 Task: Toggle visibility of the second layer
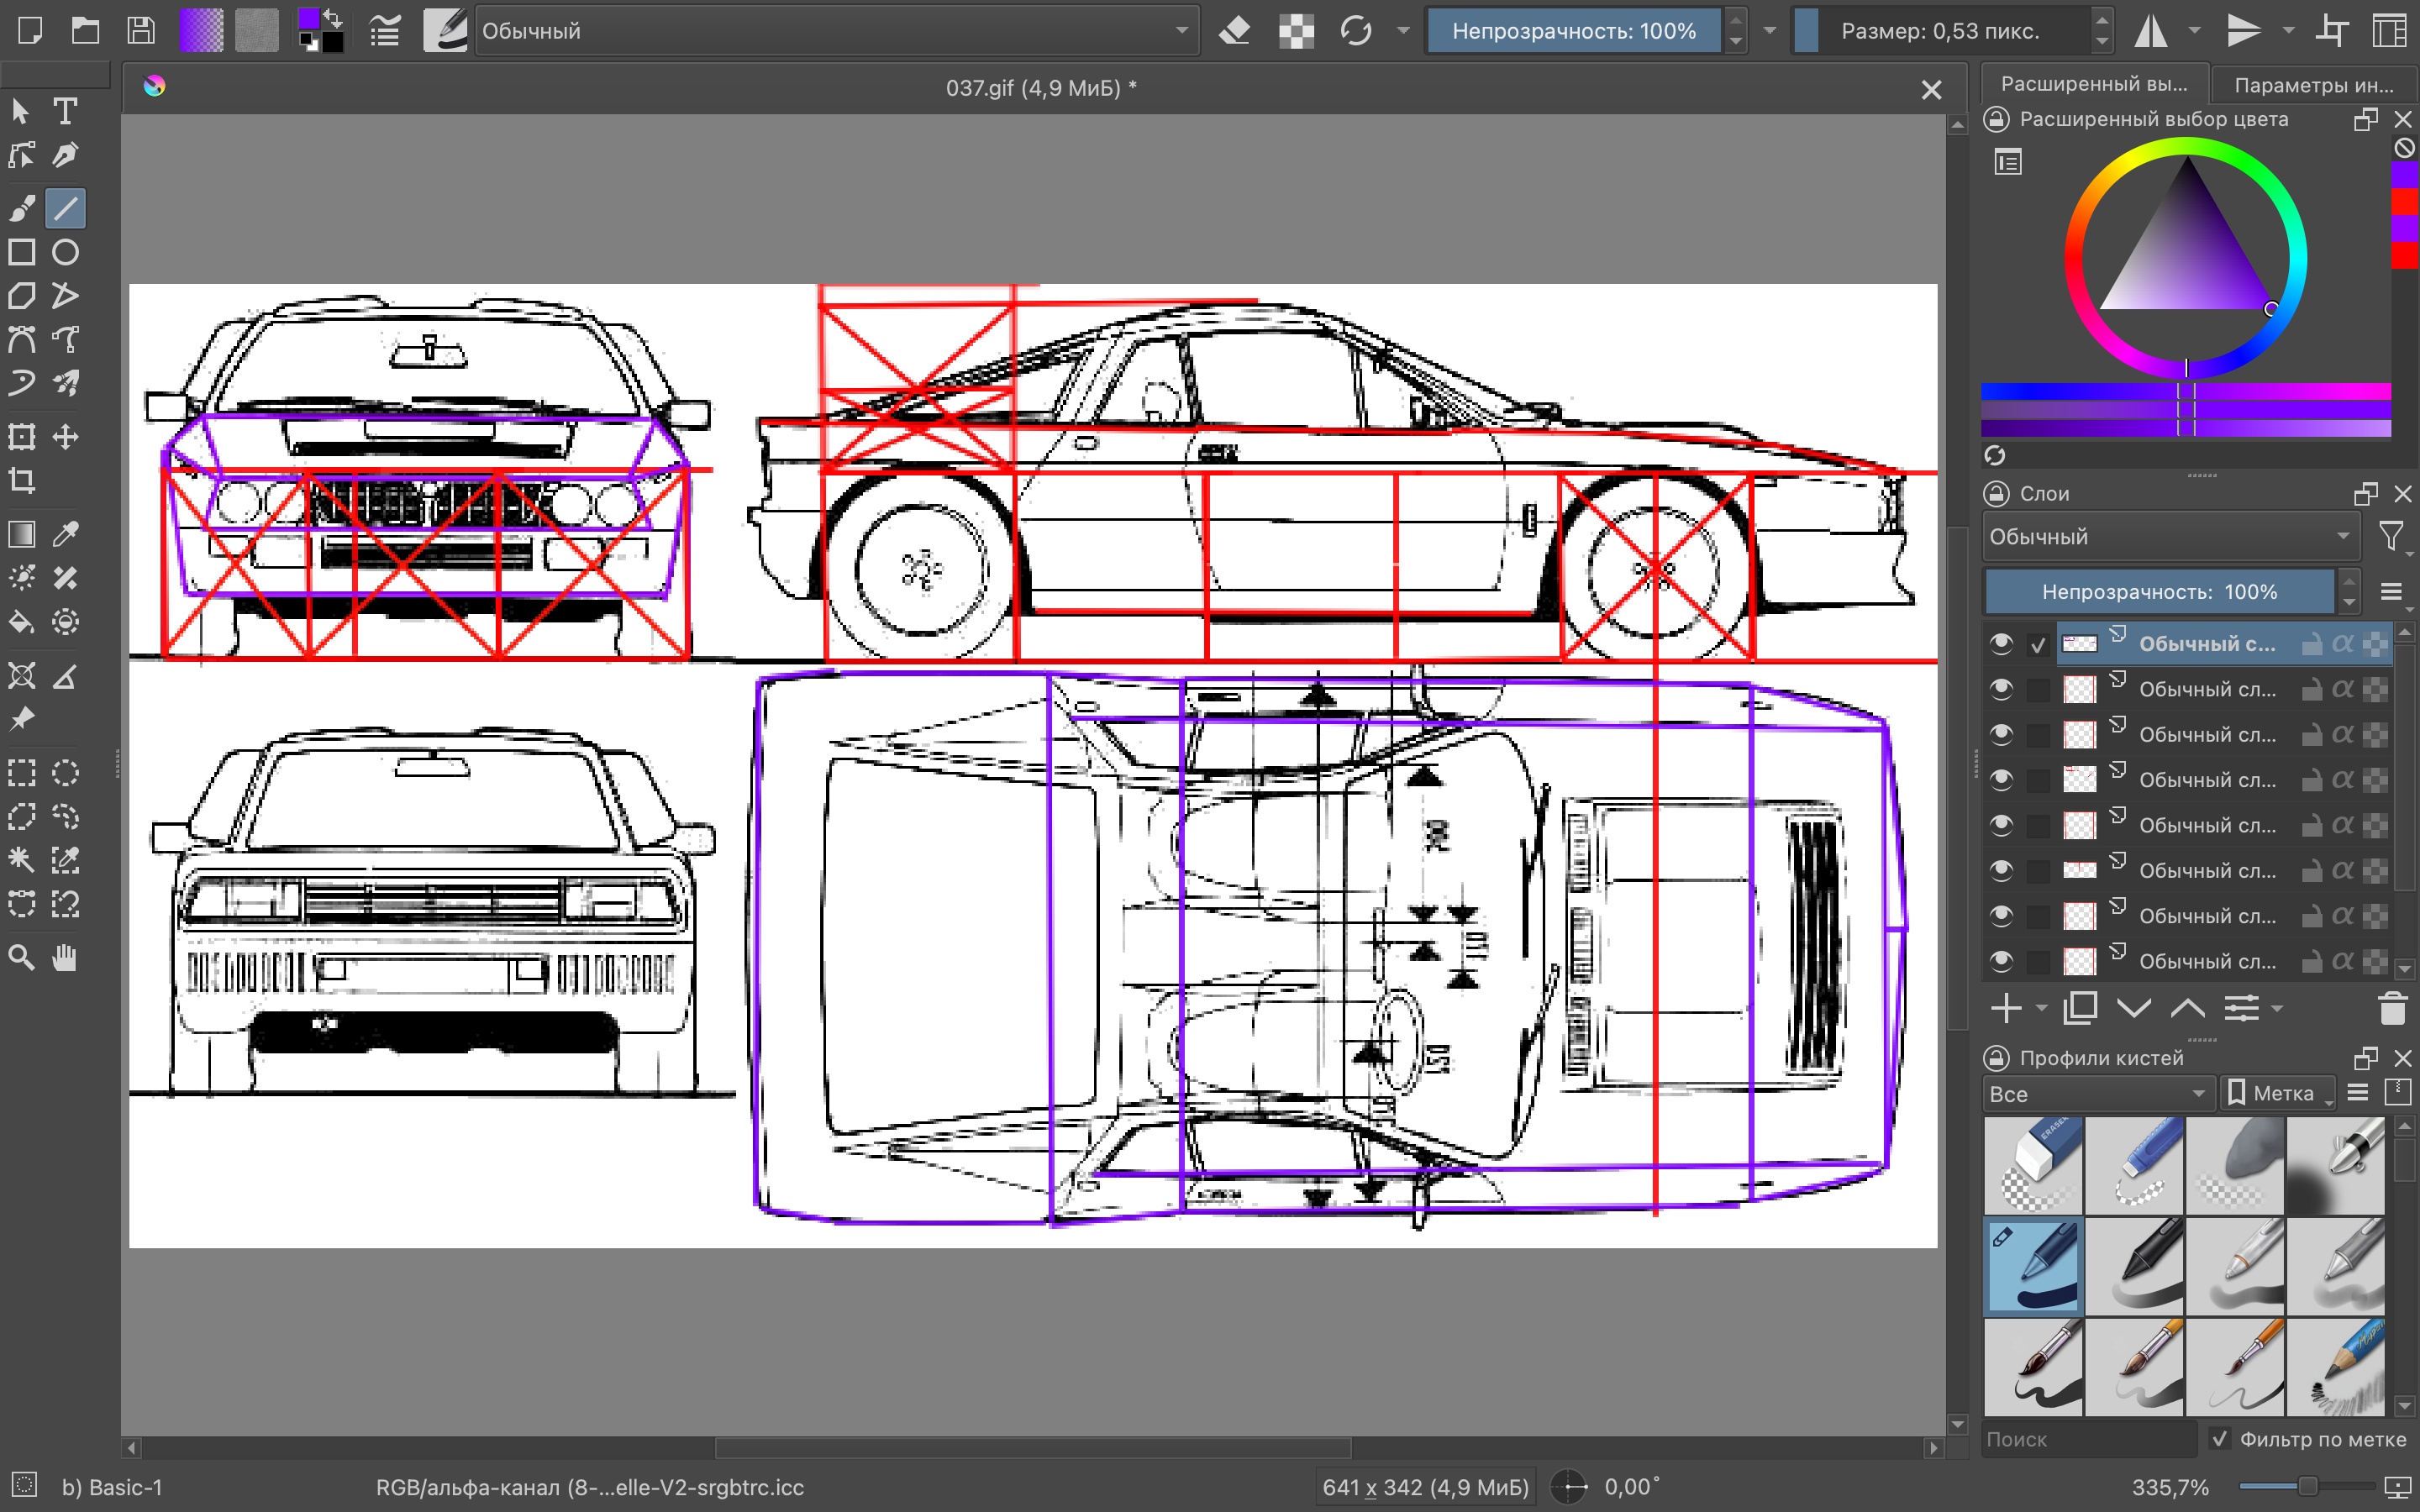click(x=2001, y=689)
